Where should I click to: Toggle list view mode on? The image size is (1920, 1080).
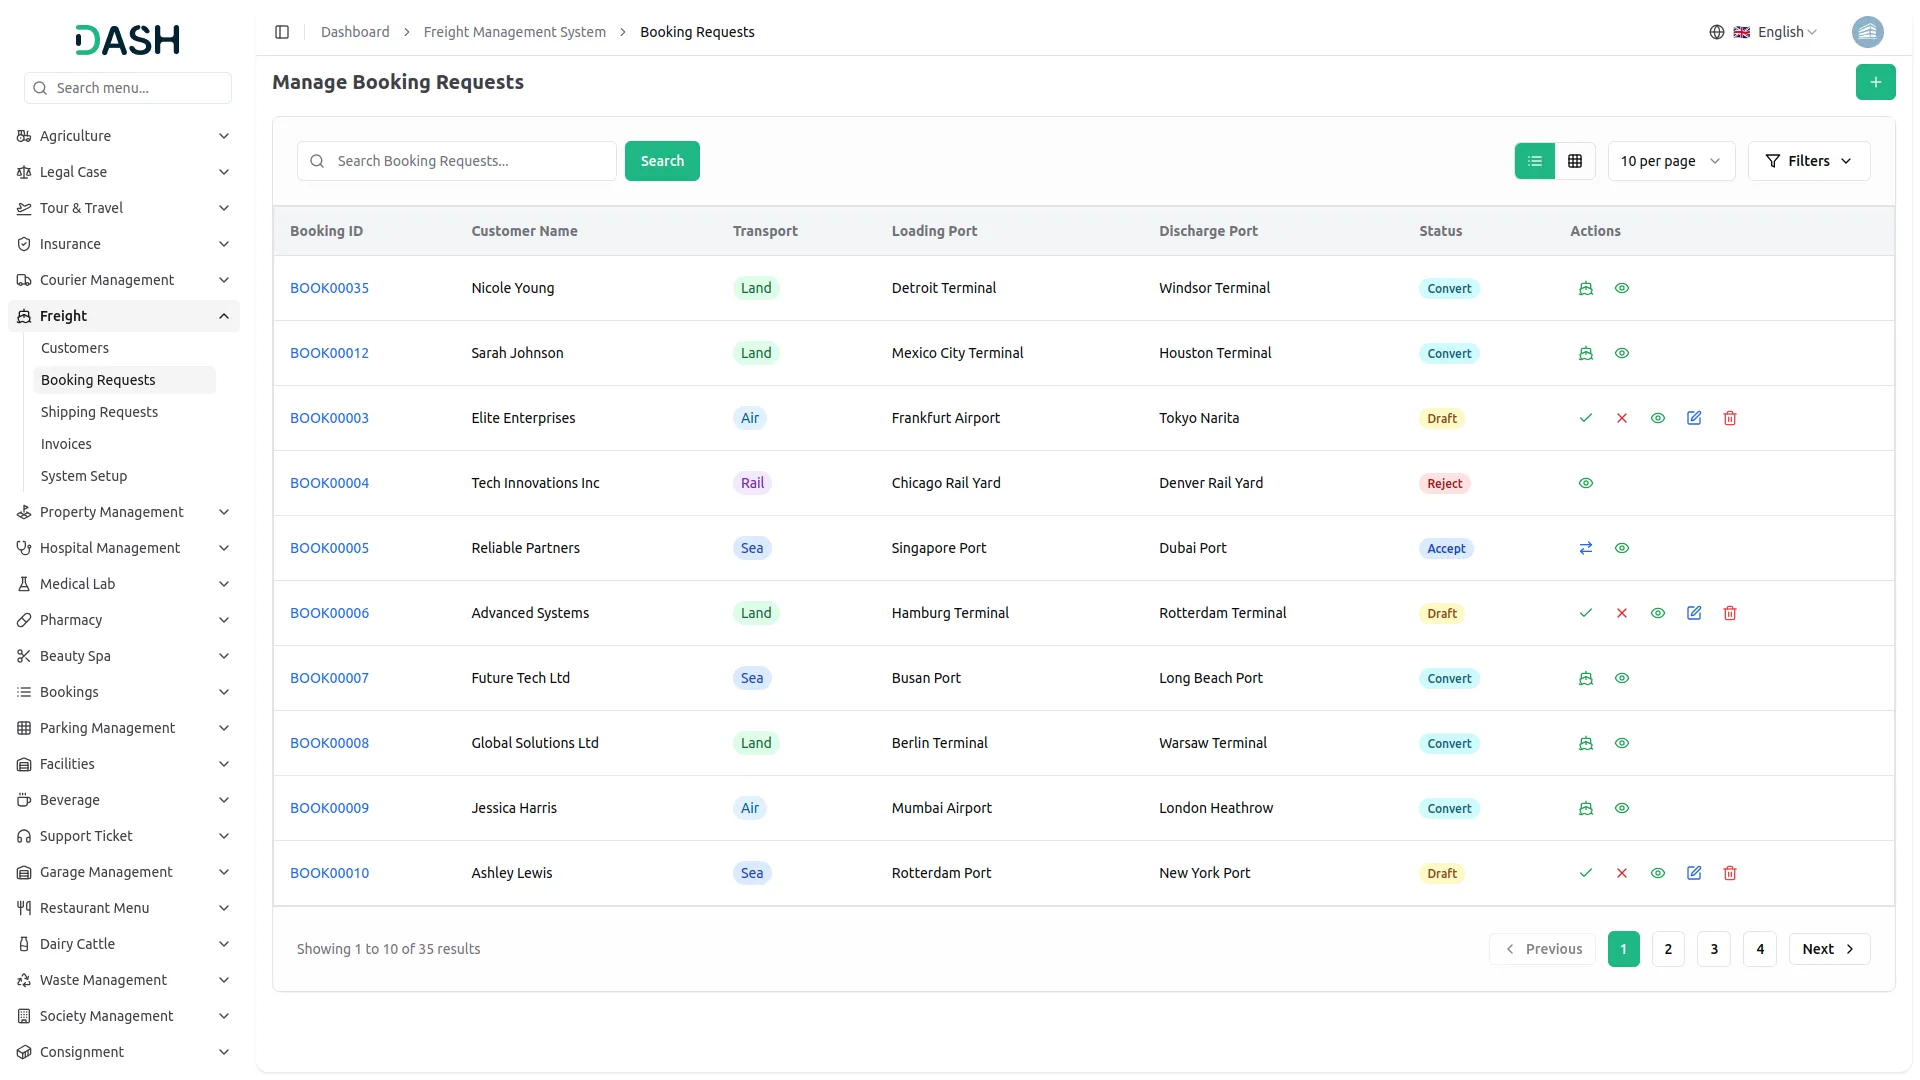tap(1535, 160)
